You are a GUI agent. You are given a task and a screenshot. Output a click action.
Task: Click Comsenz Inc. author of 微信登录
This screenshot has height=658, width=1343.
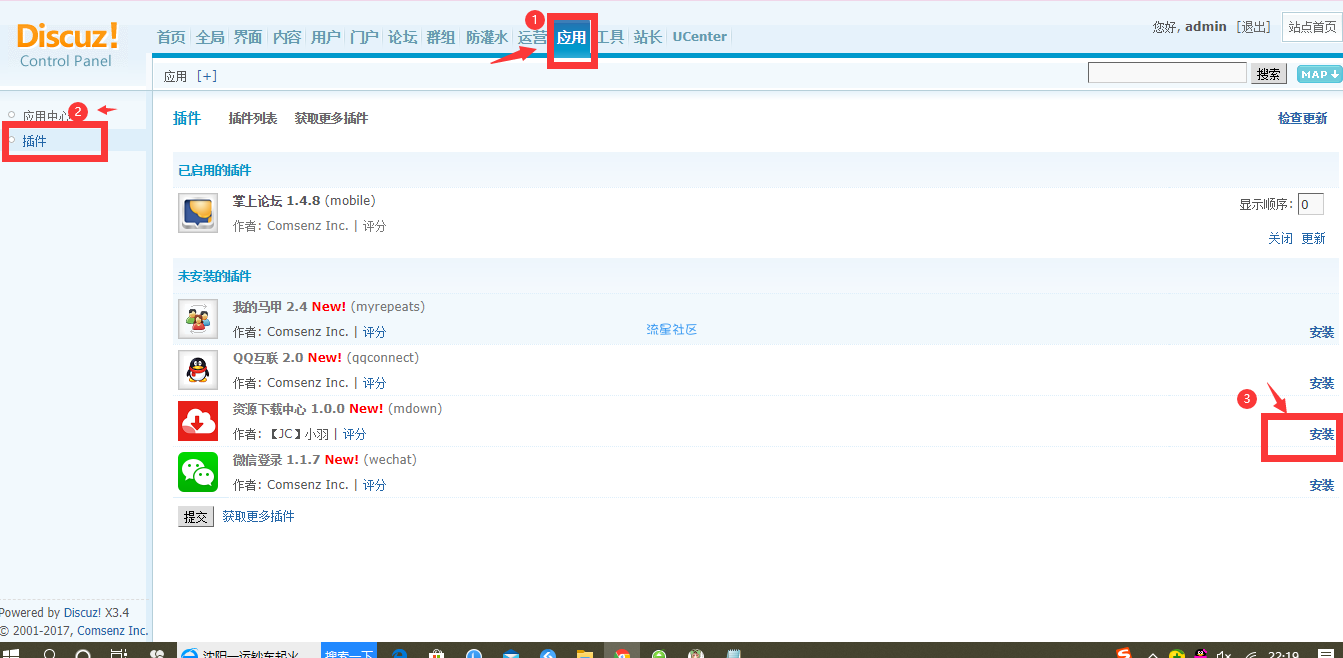[308, 485]
